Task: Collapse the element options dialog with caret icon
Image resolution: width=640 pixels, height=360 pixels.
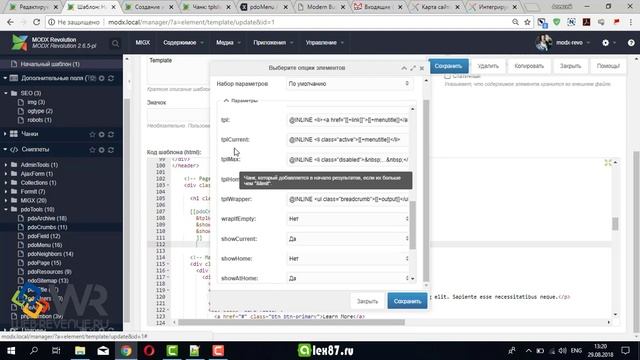Action: click(x=404, y=68)
